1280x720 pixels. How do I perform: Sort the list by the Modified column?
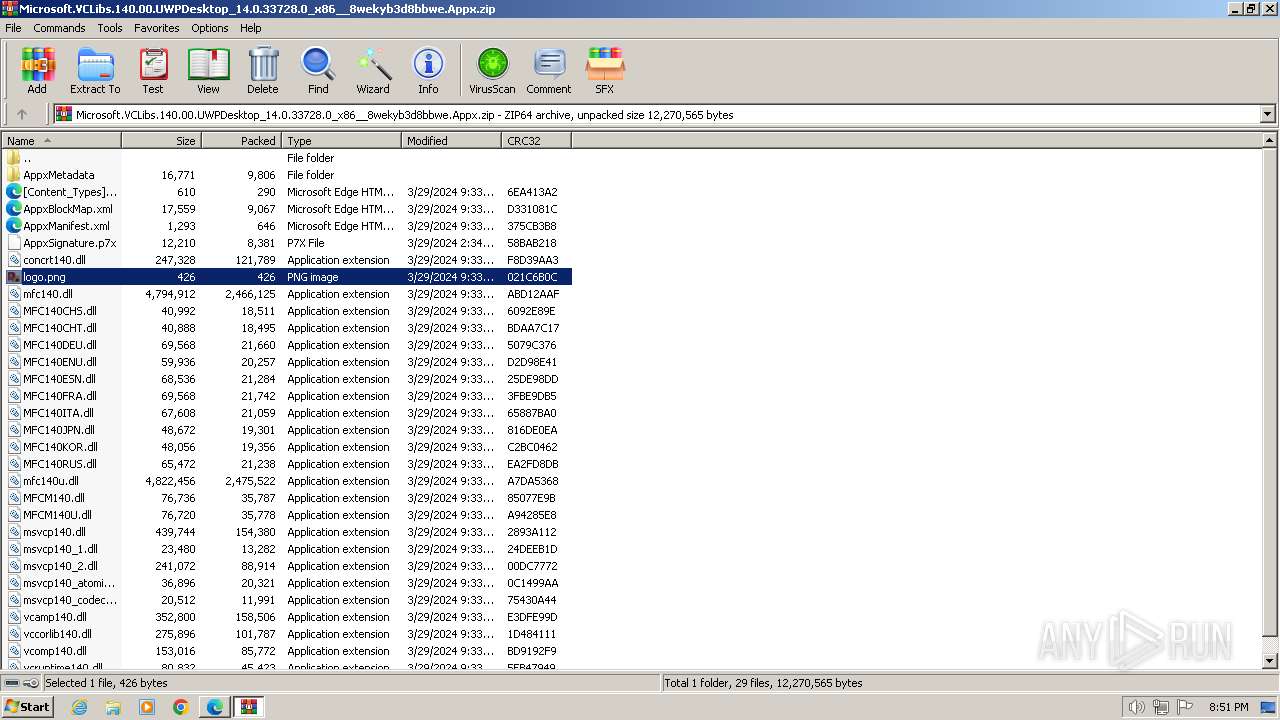[x=452, y=141]
